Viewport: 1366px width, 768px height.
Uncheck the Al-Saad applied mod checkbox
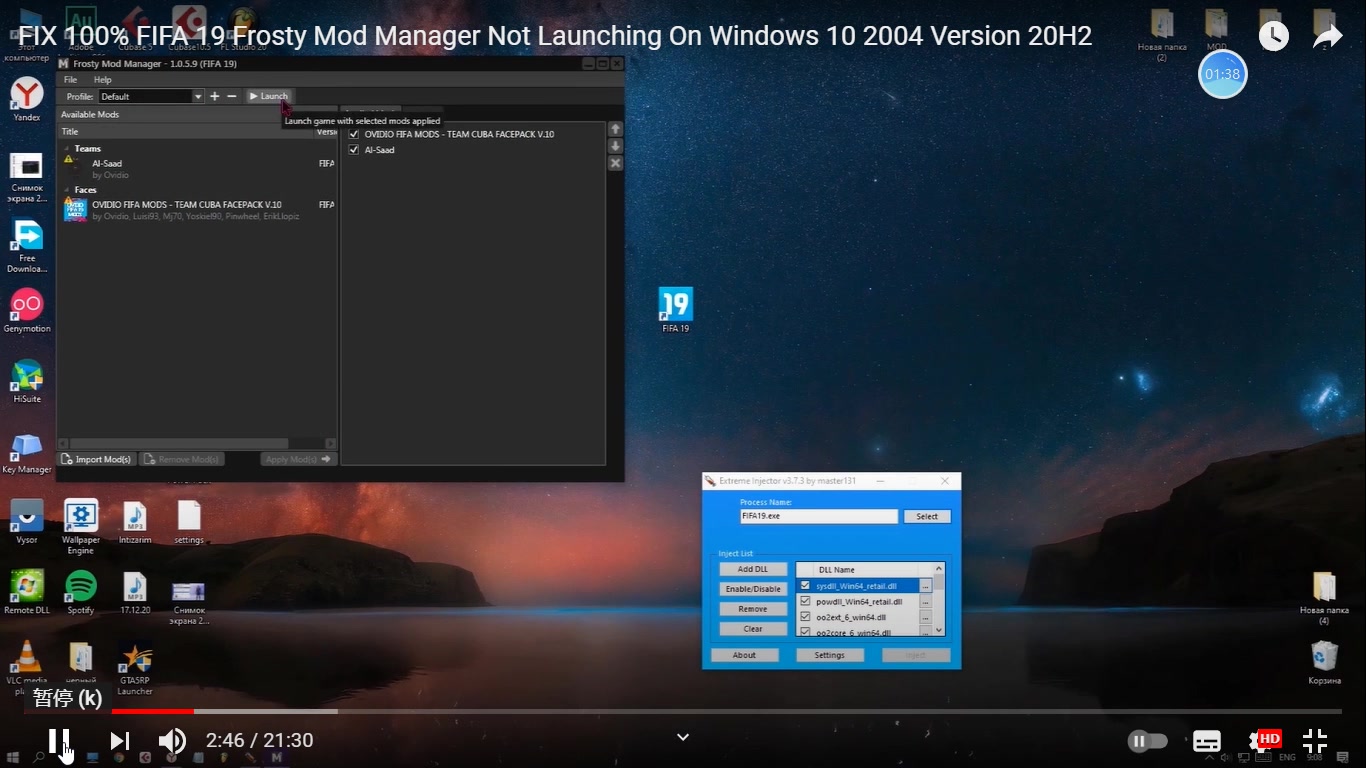click(353, 150)
